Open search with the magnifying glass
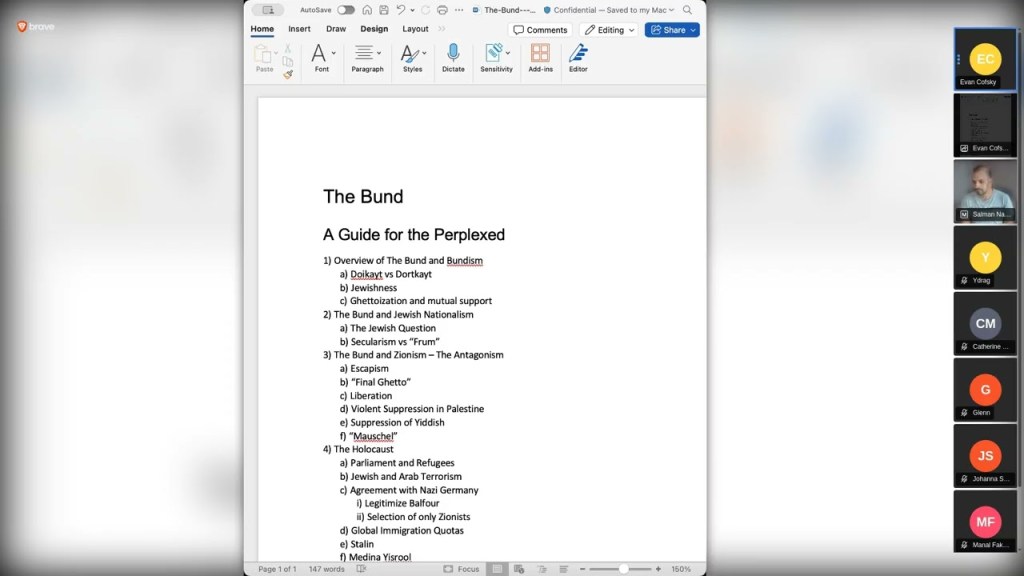The width and height of the screenshot is (1024, 576). pos(688,10)
